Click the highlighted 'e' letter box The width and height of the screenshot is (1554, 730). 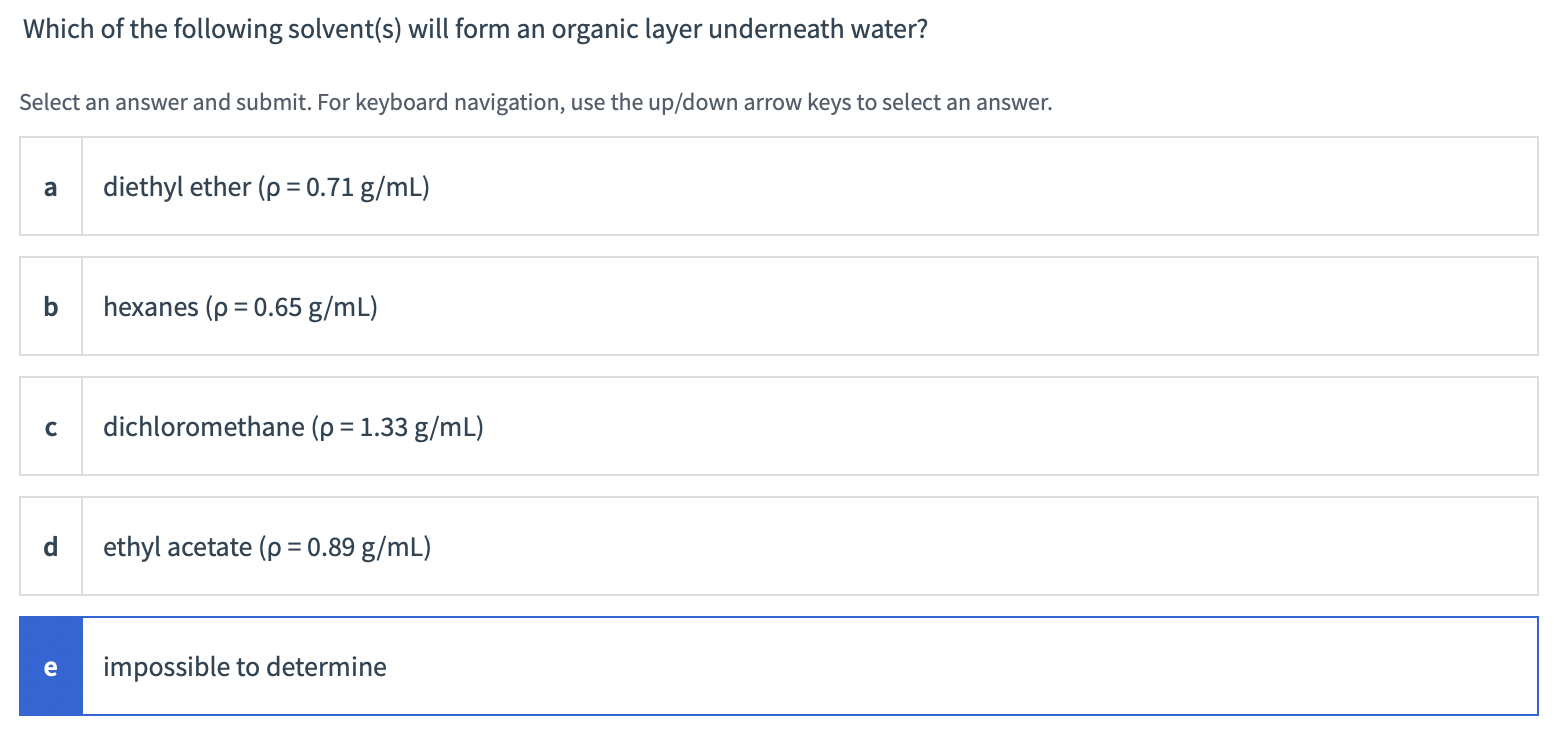(50, 666)
